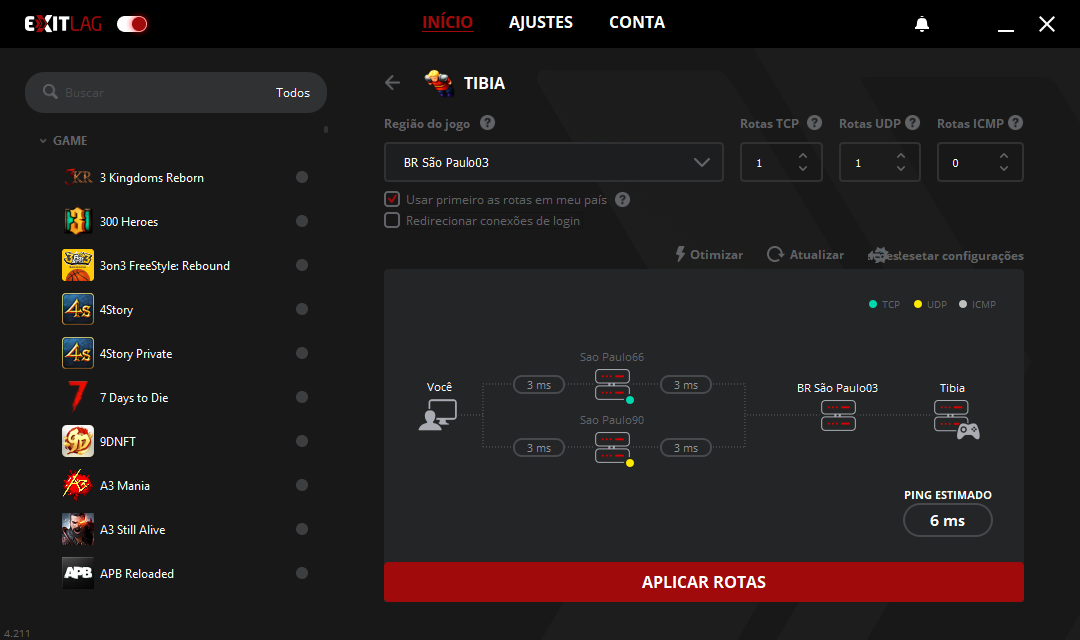Increase Rotas ICMP value

[x=1004, y=156]
